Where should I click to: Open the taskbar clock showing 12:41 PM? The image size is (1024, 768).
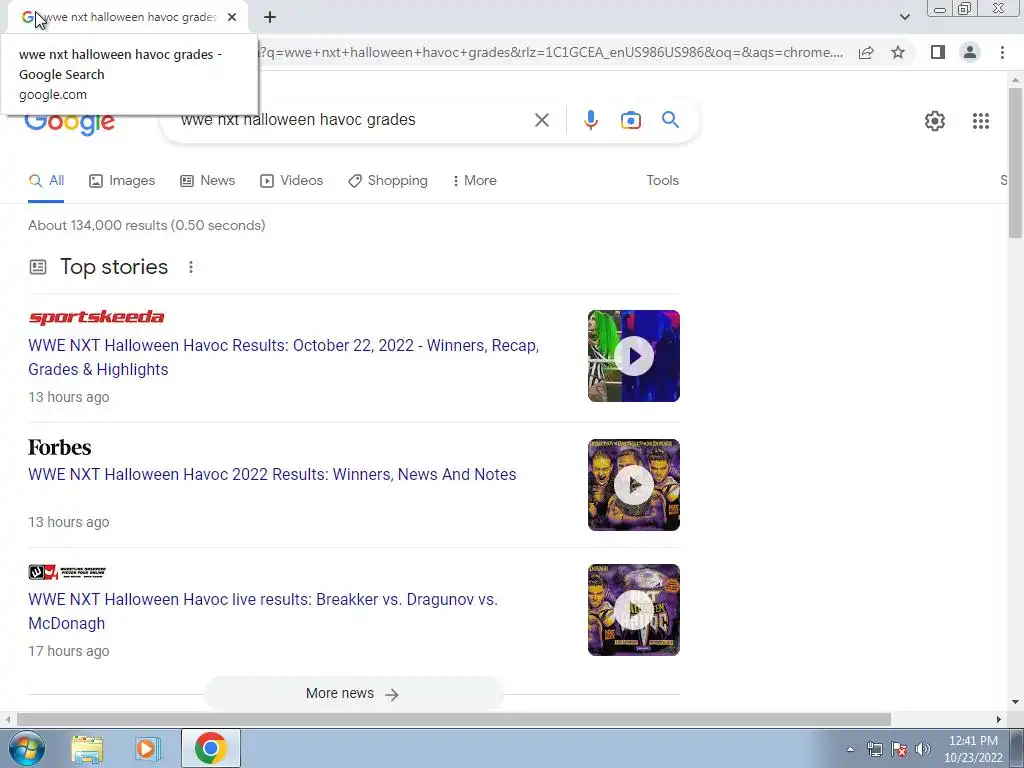pyautogui.click(x=973, y=749)
